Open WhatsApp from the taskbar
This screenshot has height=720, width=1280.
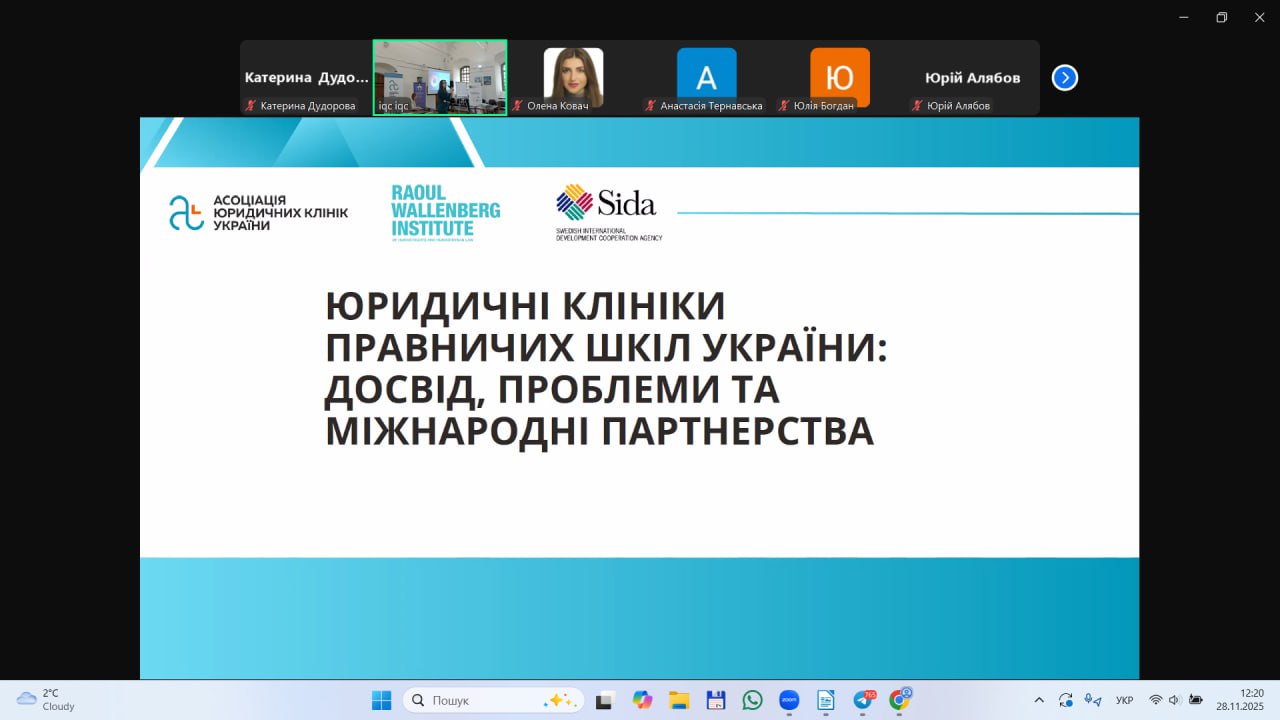[x=752, y=700]
